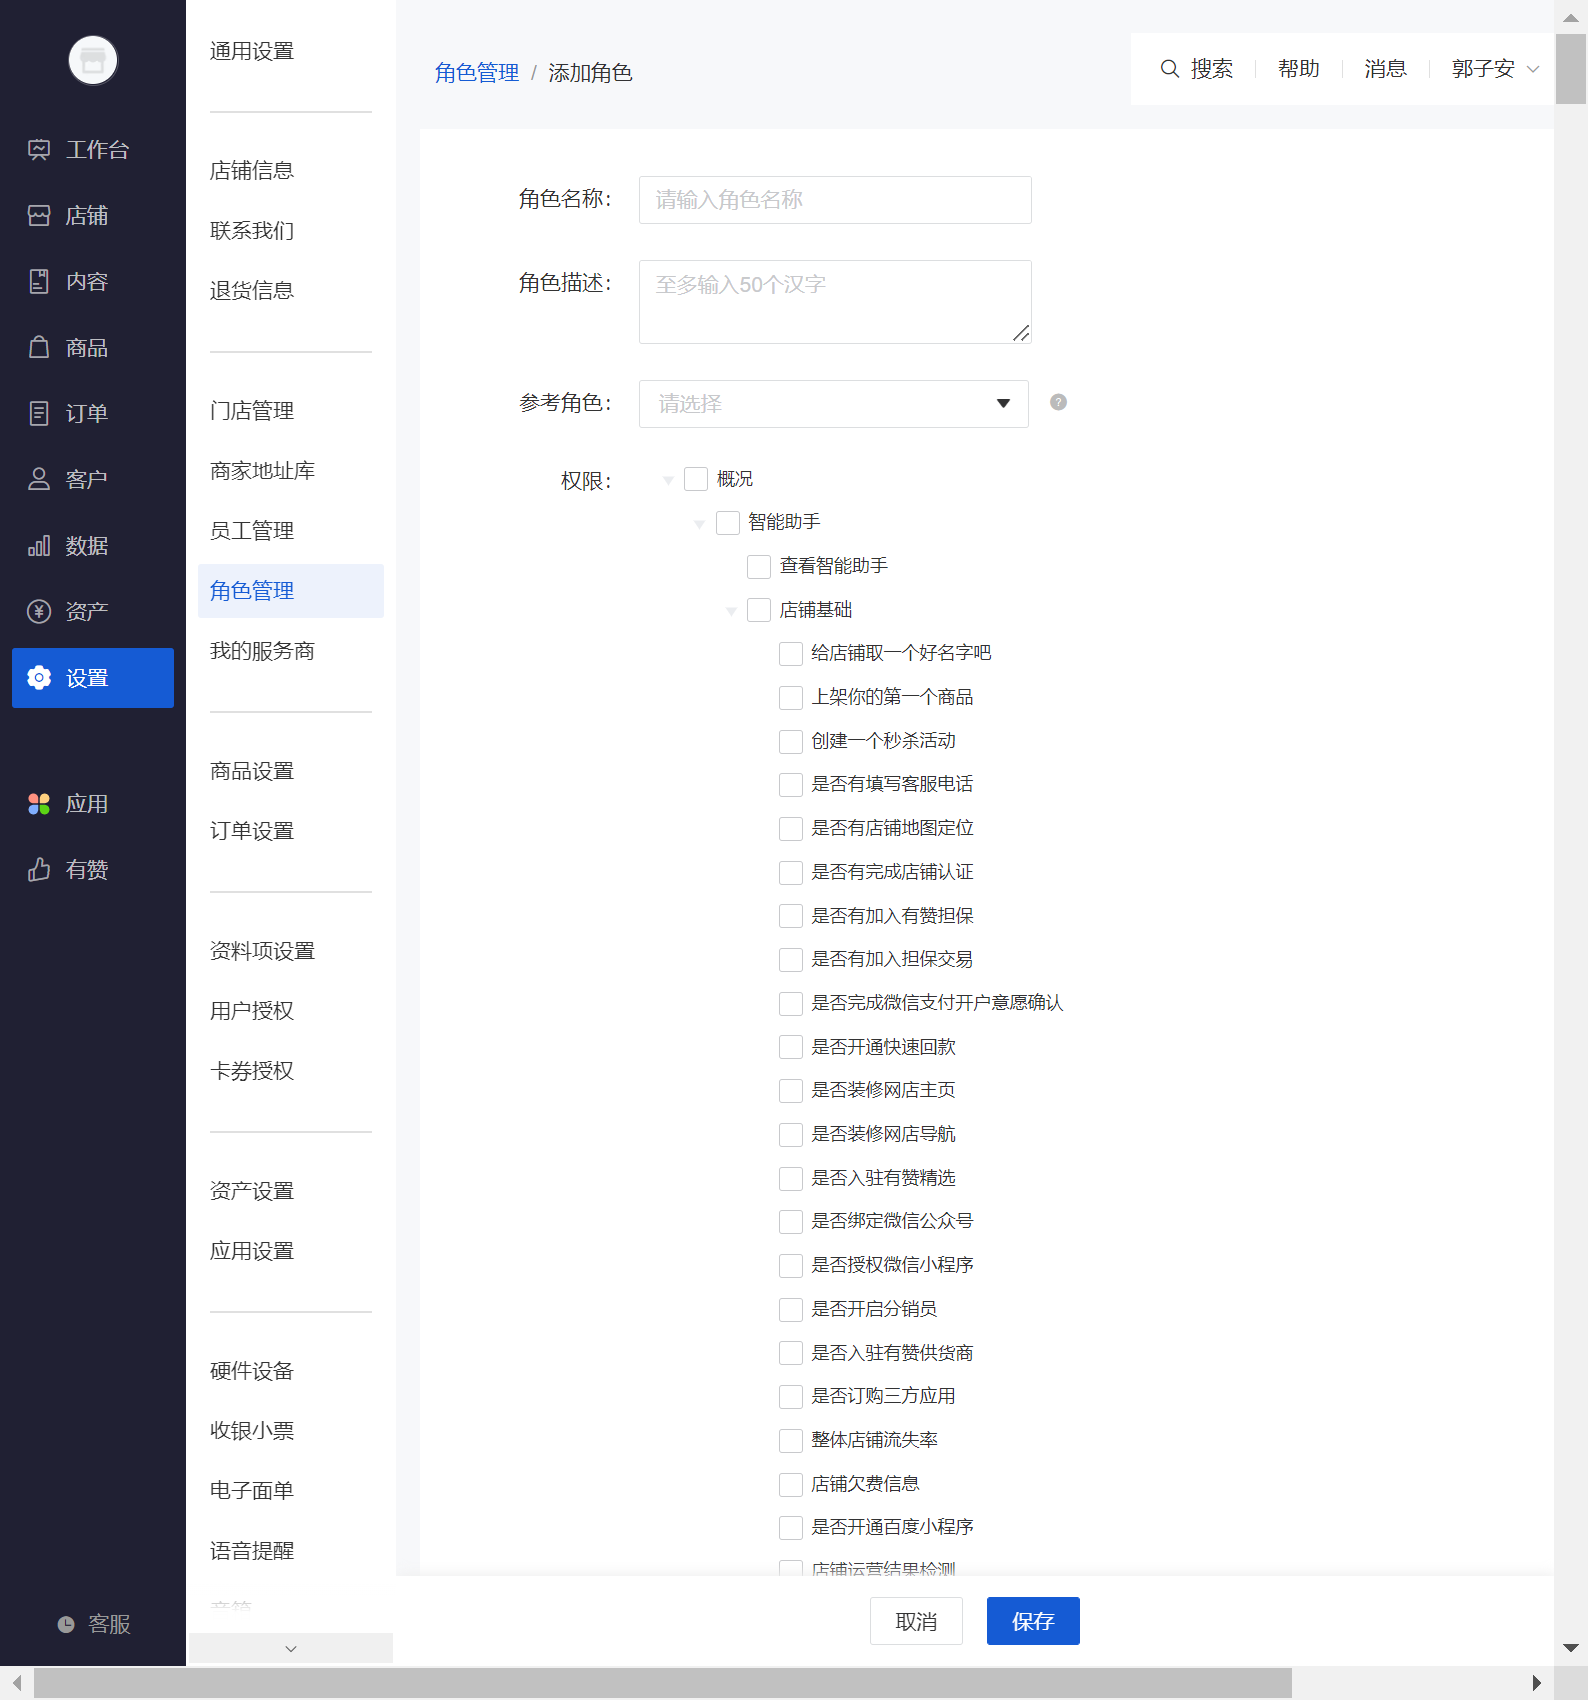Click the 取消 cancel button
The height and width of the screenshot is (1700, 1588).
coord(916,1621)
